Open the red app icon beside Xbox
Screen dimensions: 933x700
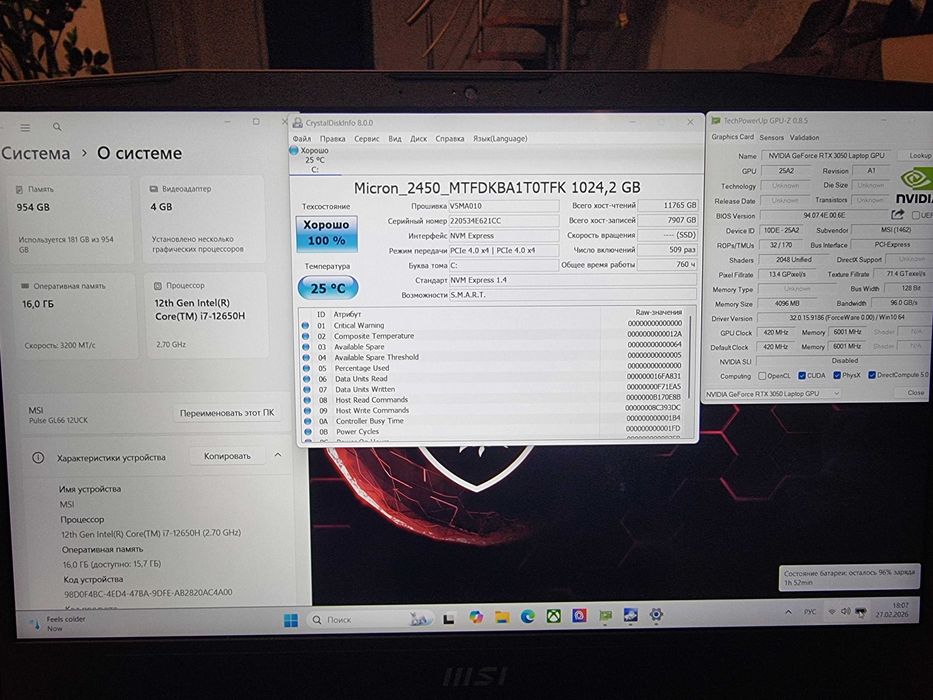579,615
